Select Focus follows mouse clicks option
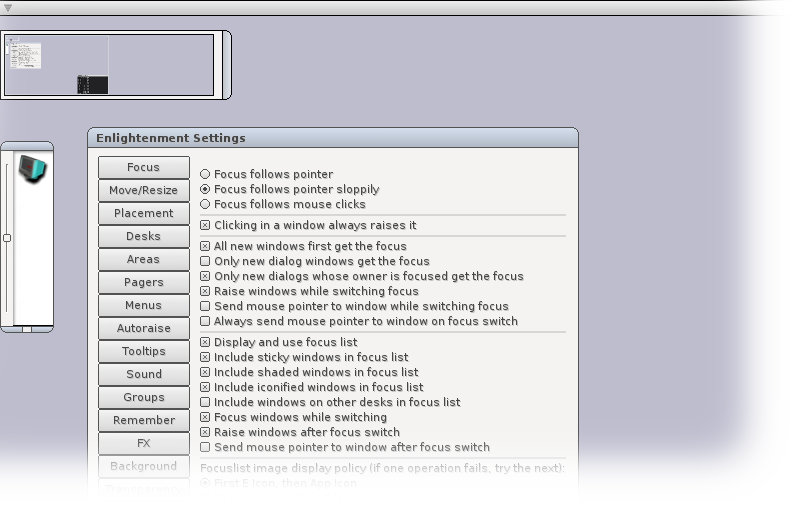 205,204
